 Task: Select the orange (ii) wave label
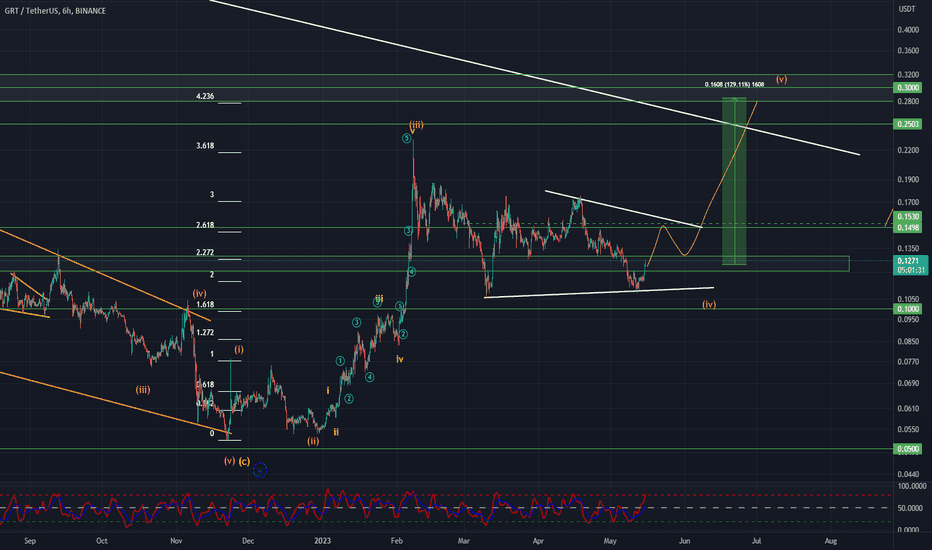pyautogui.click(x=313, y=441)
